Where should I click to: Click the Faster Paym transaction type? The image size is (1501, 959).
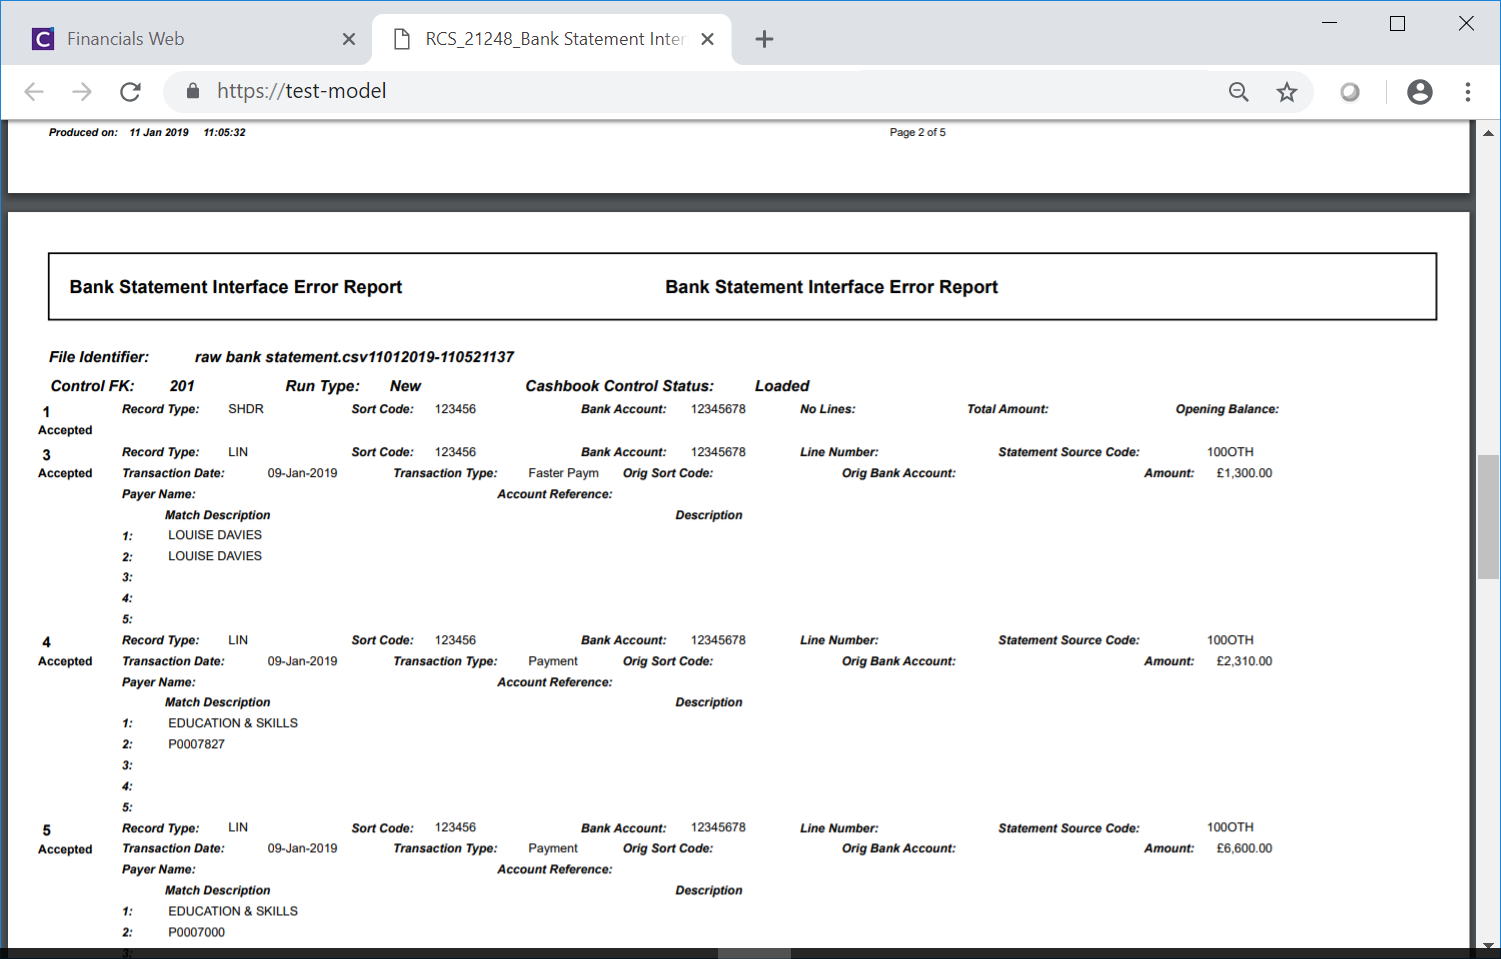click(564, 473)
